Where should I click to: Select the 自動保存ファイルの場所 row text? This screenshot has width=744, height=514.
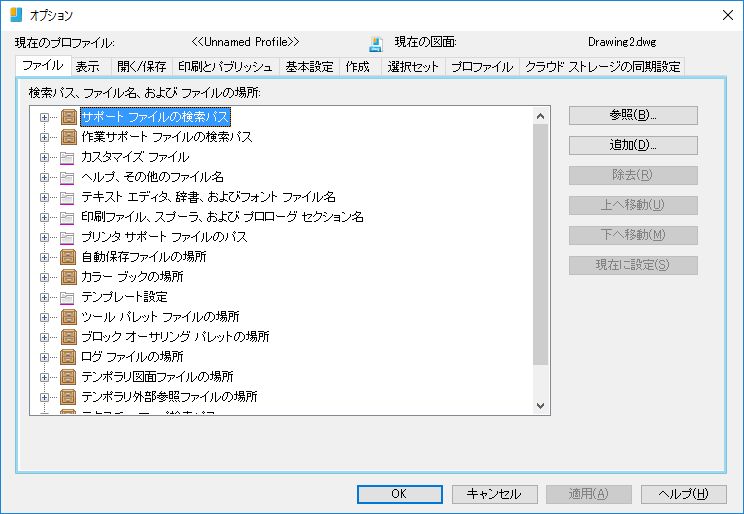click(x=144, y=257)
